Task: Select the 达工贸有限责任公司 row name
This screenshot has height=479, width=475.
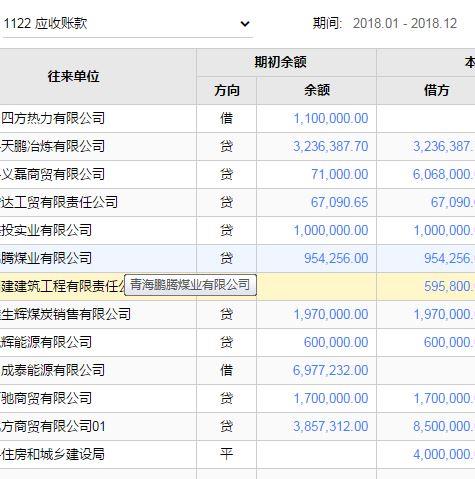Action: pos(59,202)
